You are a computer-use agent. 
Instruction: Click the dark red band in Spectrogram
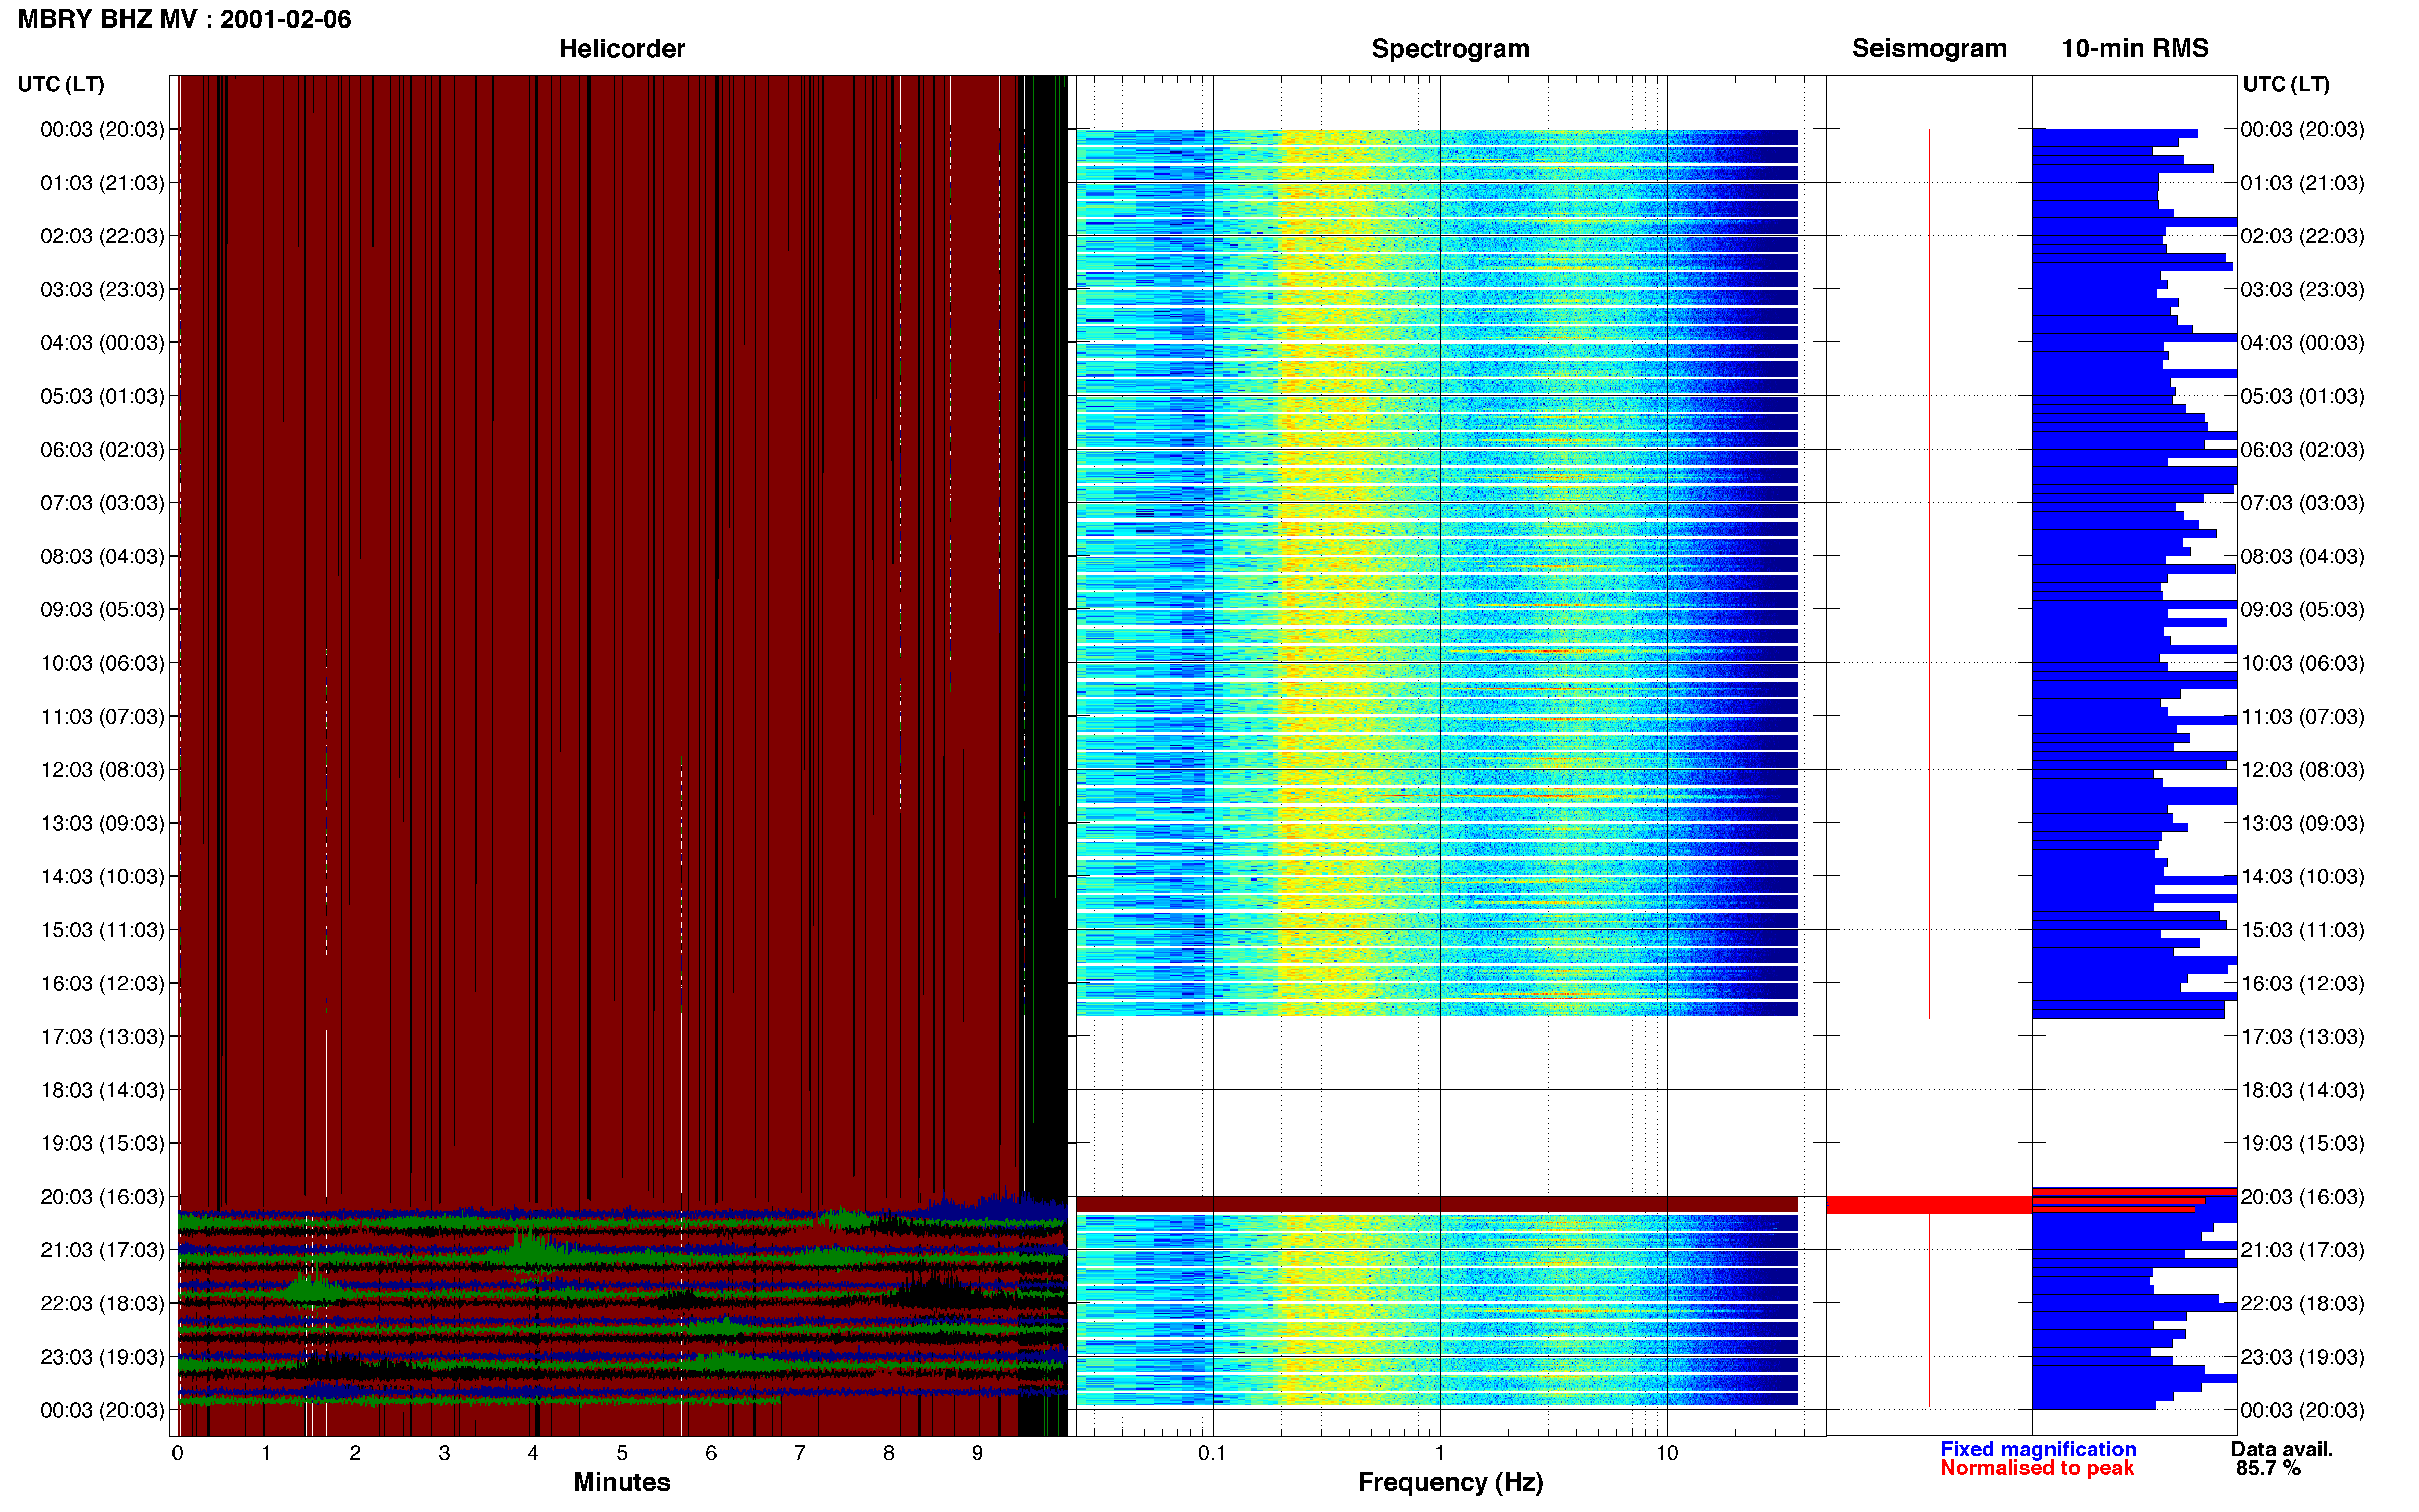1437,1205
